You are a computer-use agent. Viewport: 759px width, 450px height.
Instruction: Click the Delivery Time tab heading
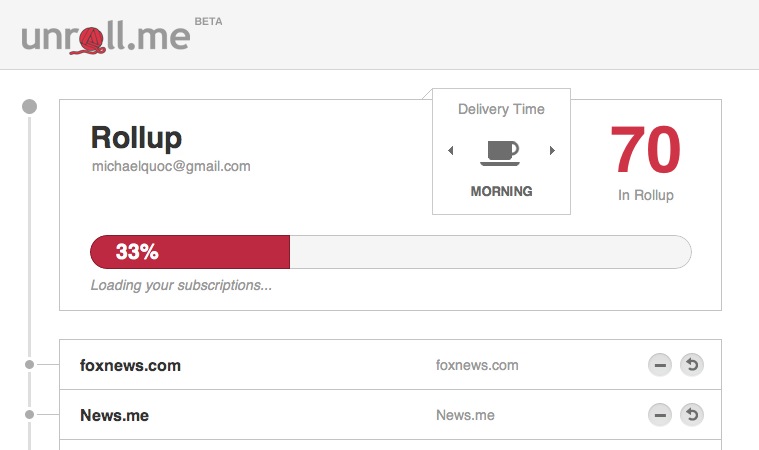(501, 109)
